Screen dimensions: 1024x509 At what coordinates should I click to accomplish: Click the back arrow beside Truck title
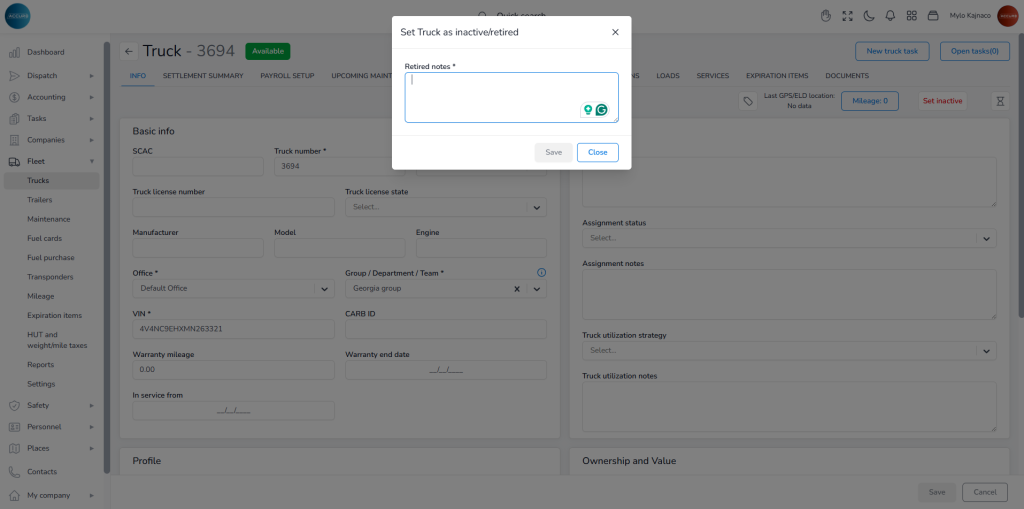tap(129, 51)
